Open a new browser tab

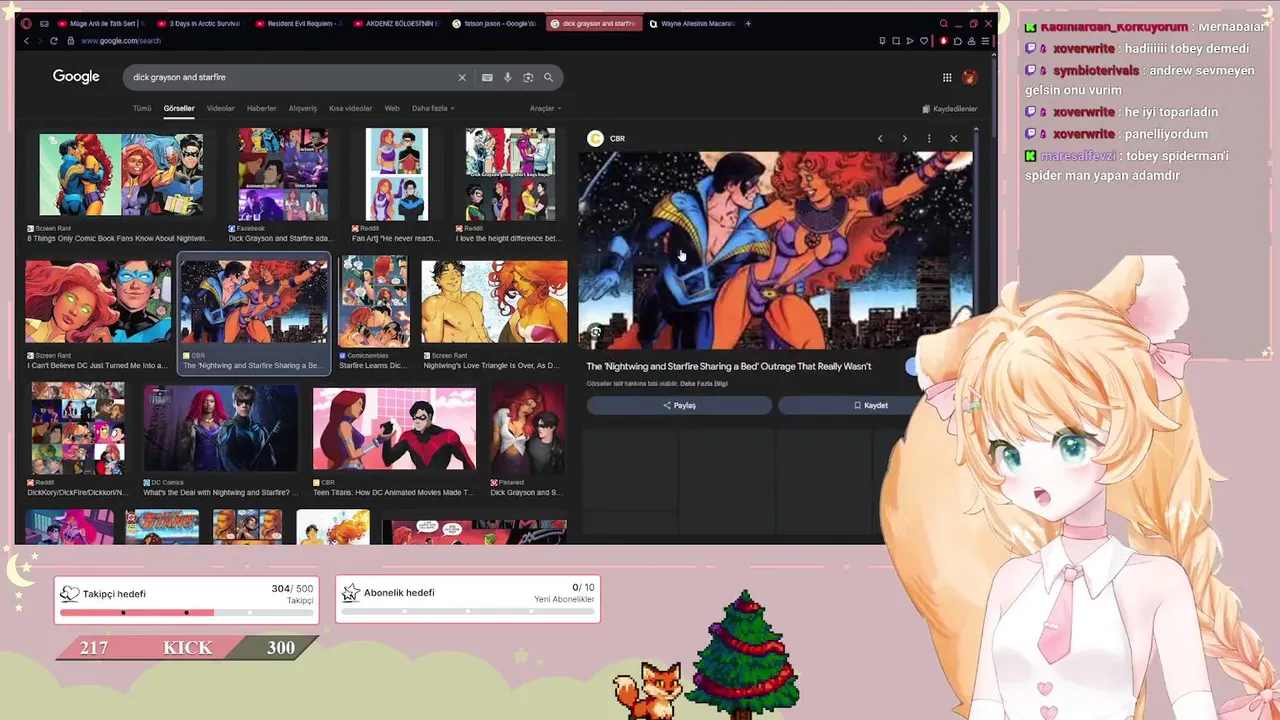749,23
